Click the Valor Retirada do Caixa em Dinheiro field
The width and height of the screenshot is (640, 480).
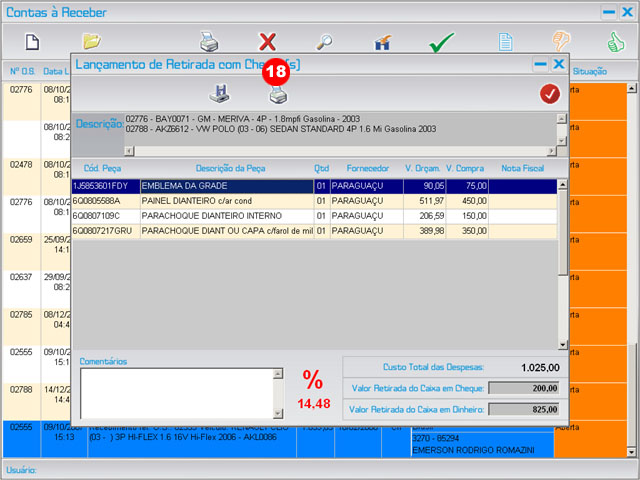pos(524,409)
